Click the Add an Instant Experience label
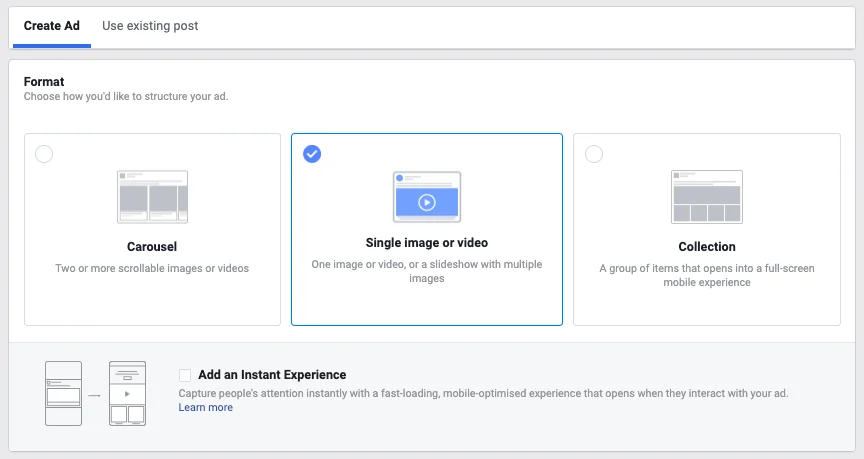The width and height of the screenshot is (864, 459). (x=272, y=375)
